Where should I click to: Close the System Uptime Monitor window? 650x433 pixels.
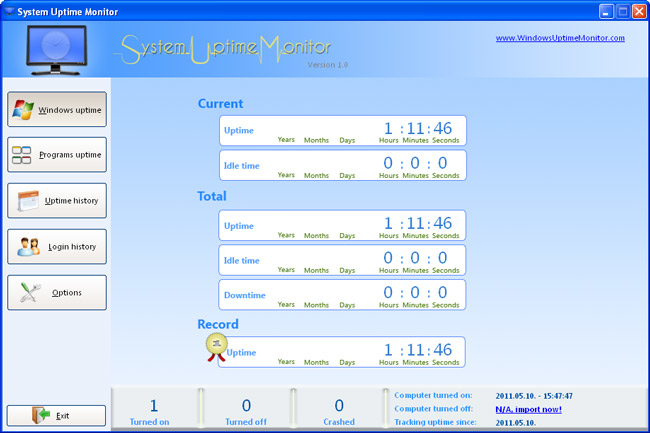(639, 12)
